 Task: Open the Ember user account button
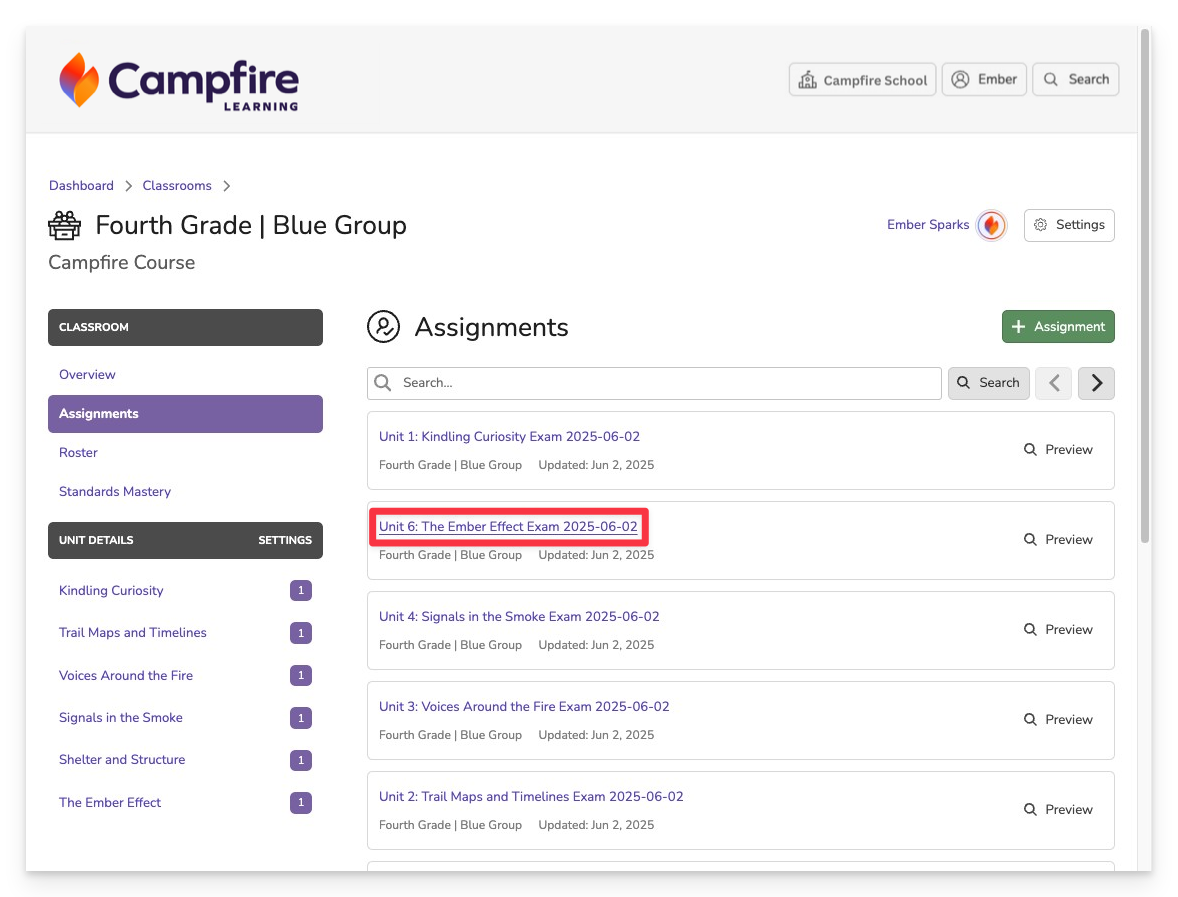[984, 80]
